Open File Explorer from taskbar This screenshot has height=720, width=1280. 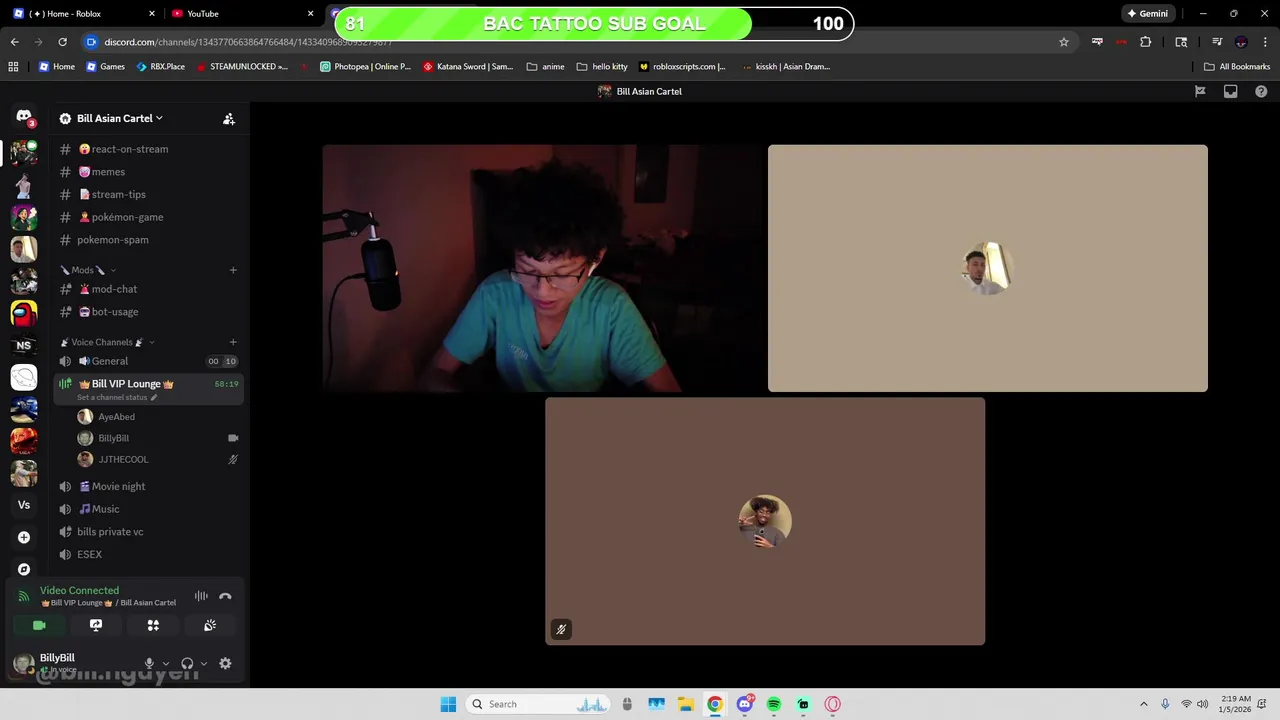pos(686,704)
